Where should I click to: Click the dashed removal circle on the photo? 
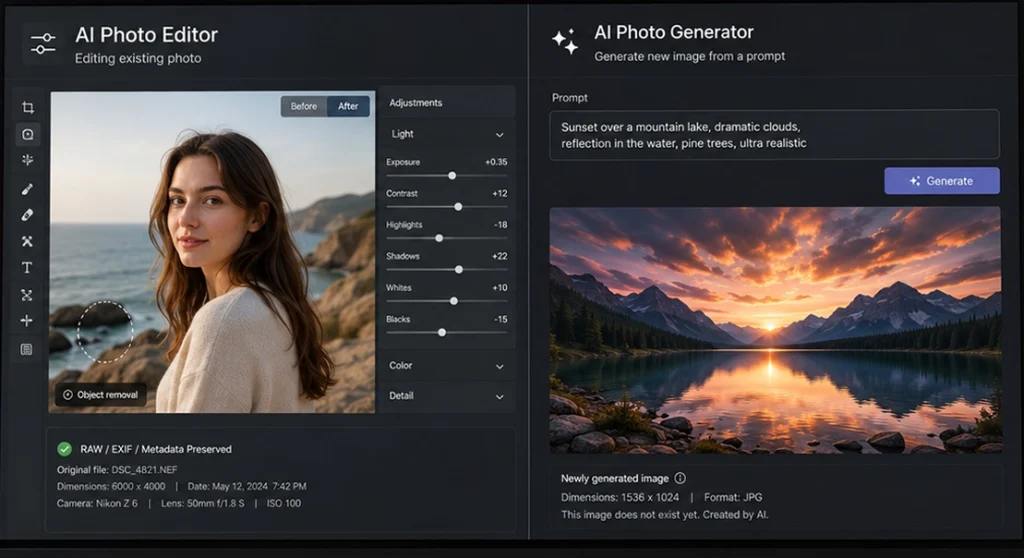point(105,331)
